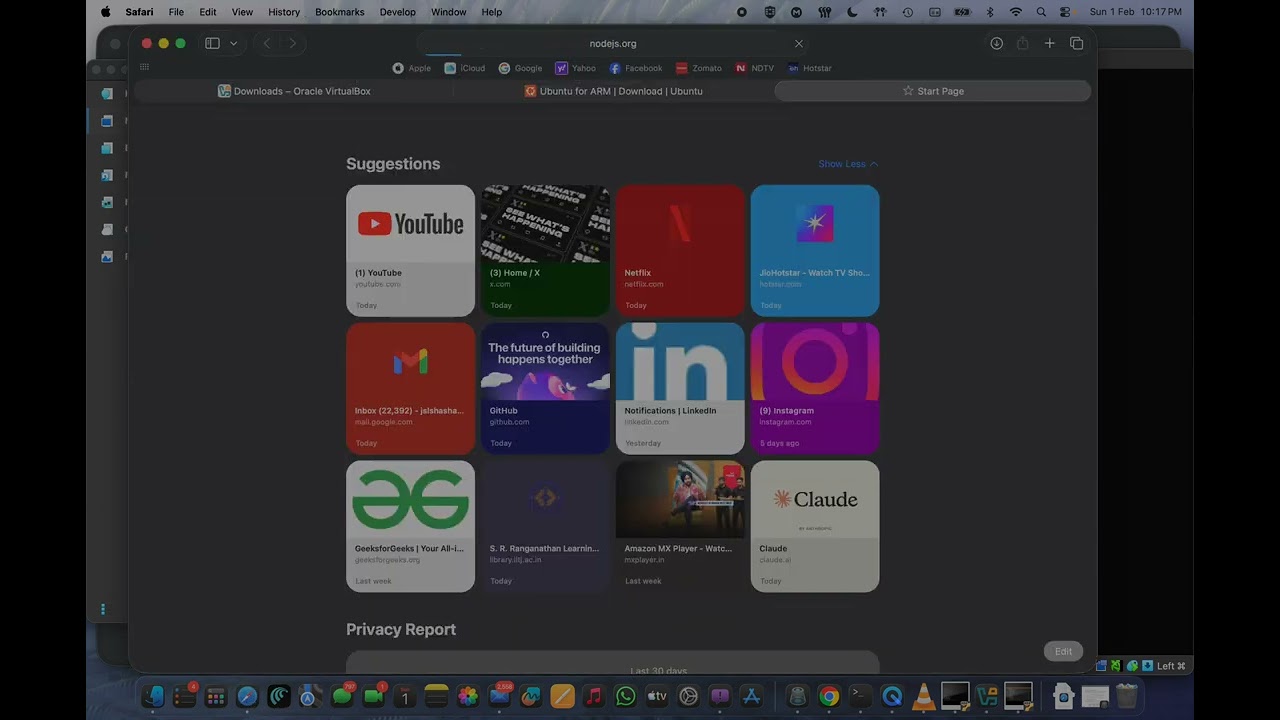Open VLC from the Dock
1280x720 pixels.
coord(924,696)
